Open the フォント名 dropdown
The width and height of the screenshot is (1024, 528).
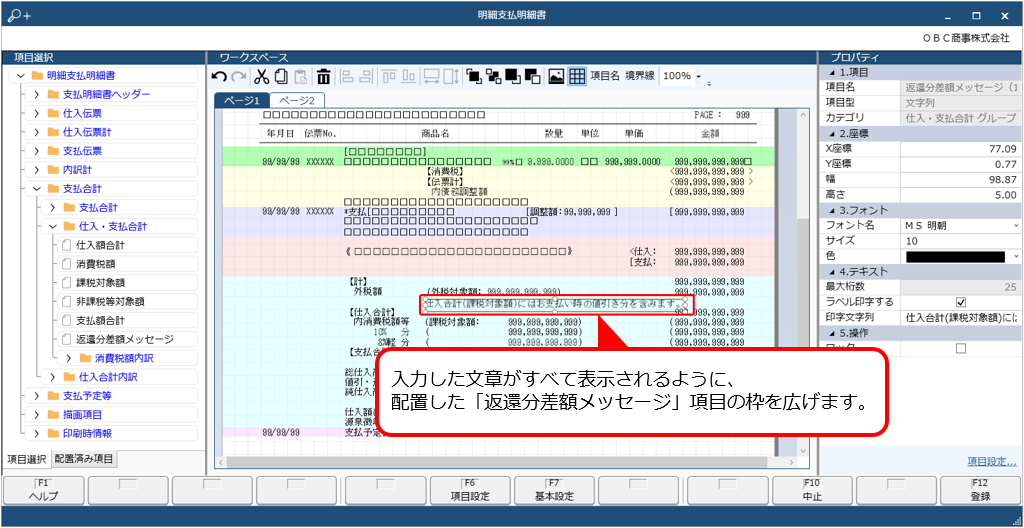click(1016, 225)
